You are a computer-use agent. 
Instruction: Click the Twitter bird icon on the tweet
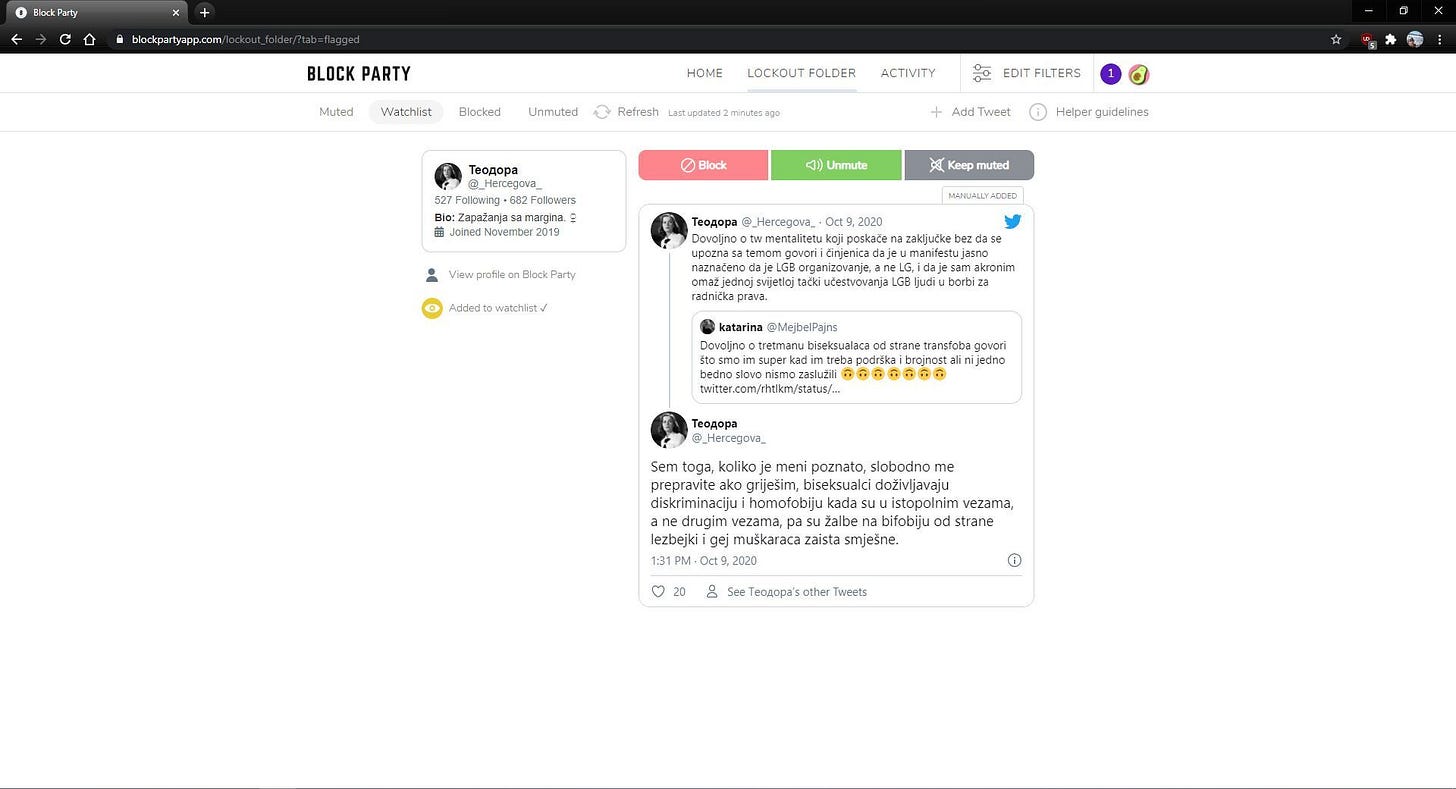[1012, 222]
